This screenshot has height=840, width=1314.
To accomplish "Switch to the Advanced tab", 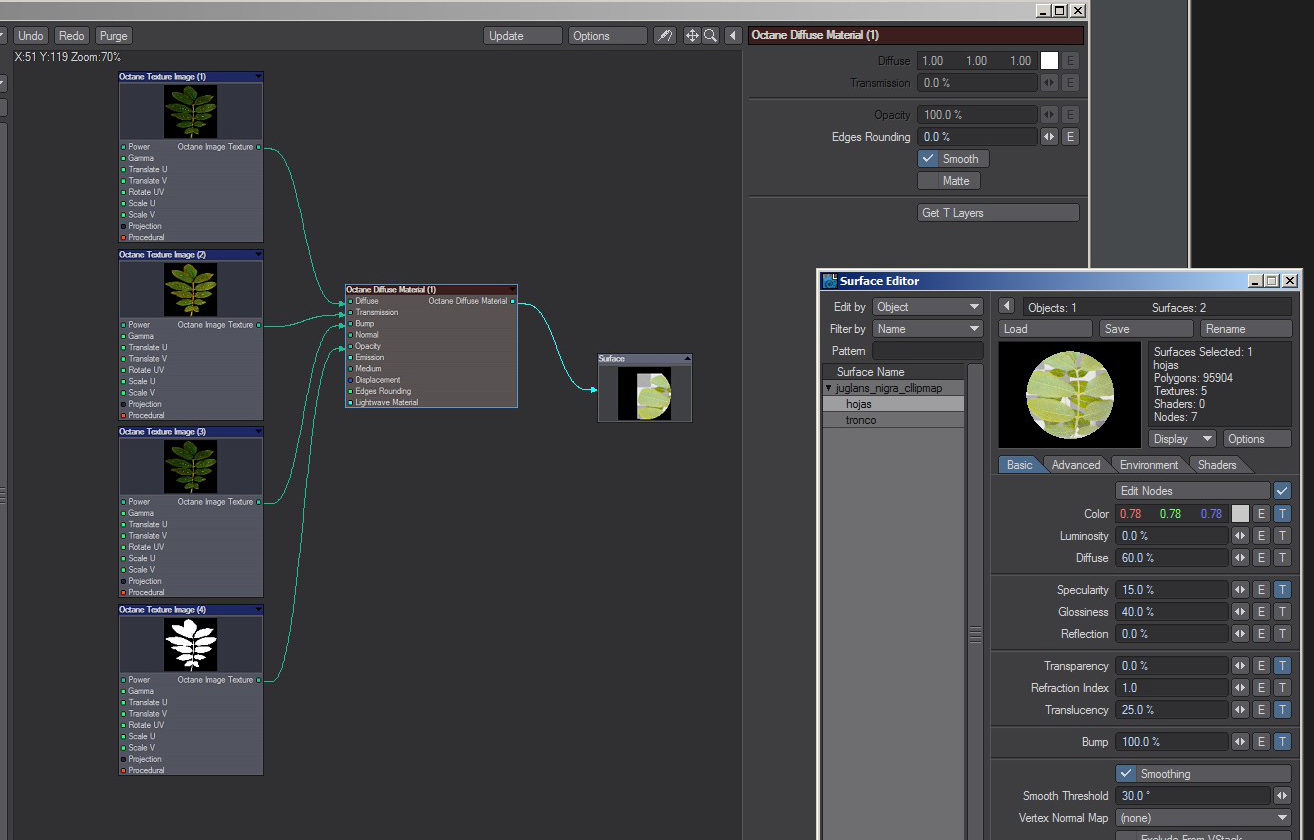I will [1075, 465].
